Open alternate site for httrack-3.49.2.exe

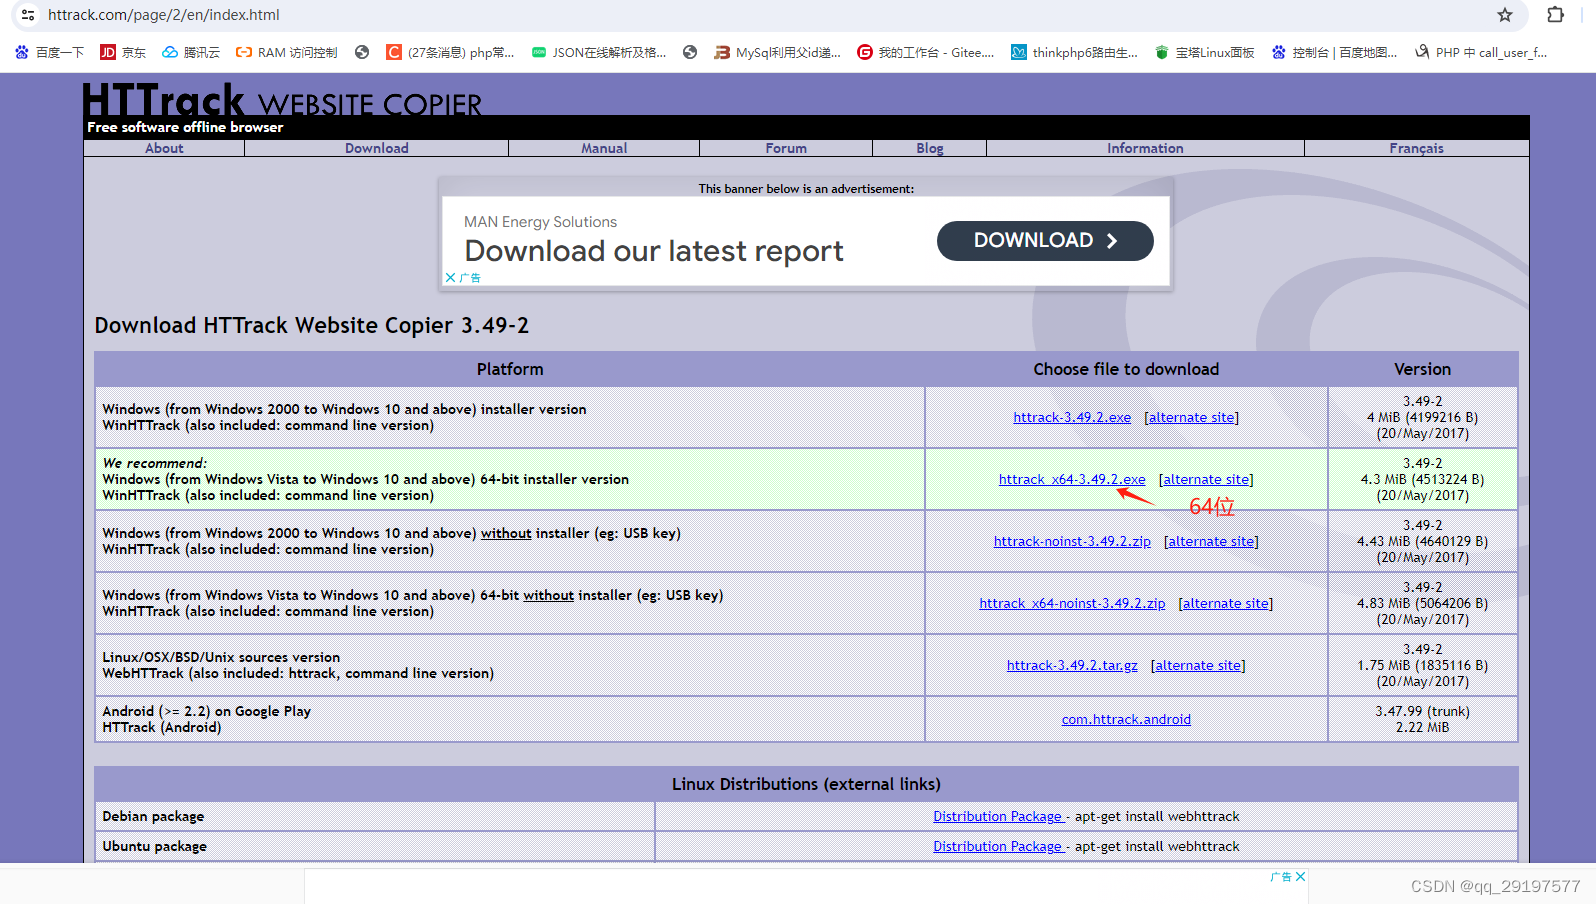coord(1191,417)
